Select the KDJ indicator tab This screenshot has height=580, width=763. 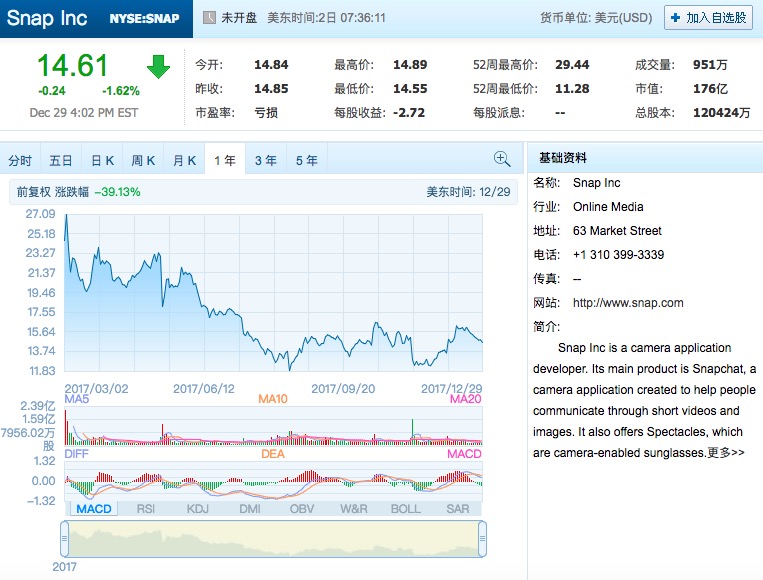click(x=198, y=509)
